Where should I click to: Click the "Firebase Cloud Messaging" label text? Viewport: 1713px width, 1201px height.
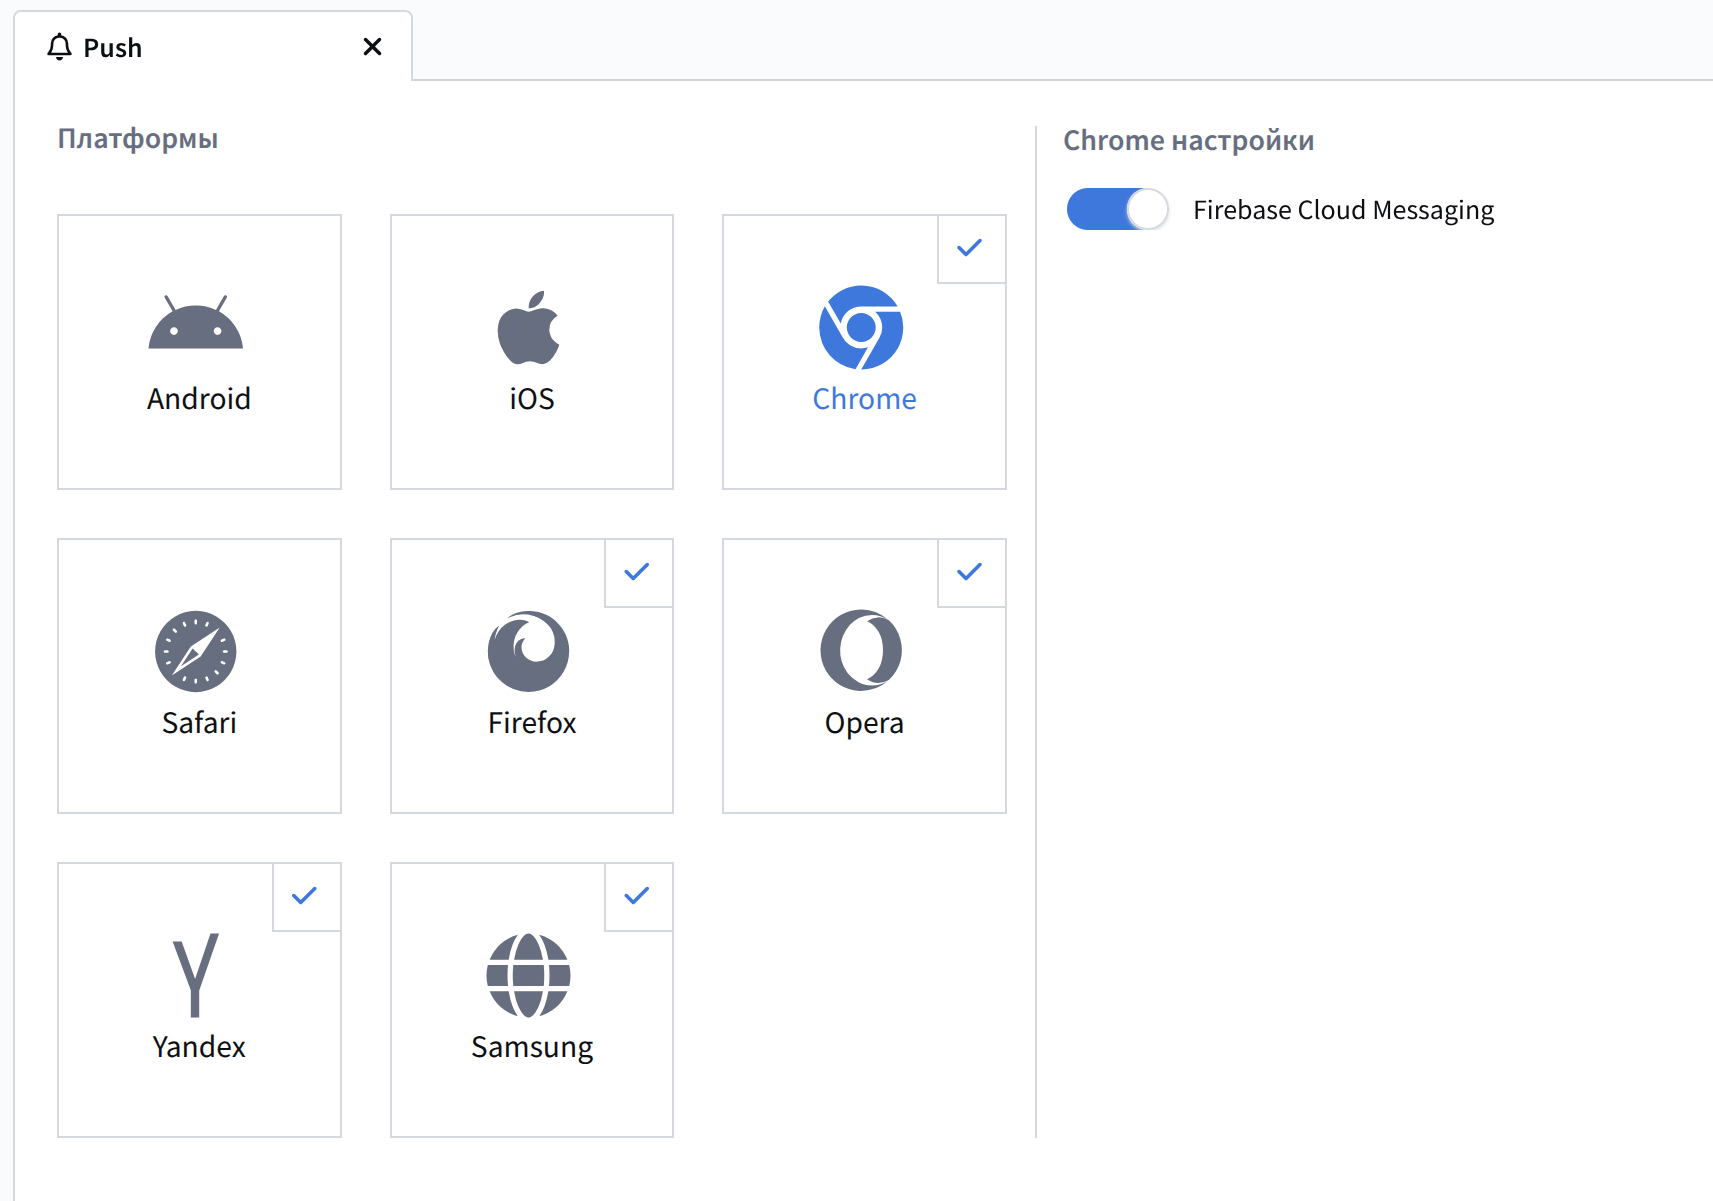1344,210
